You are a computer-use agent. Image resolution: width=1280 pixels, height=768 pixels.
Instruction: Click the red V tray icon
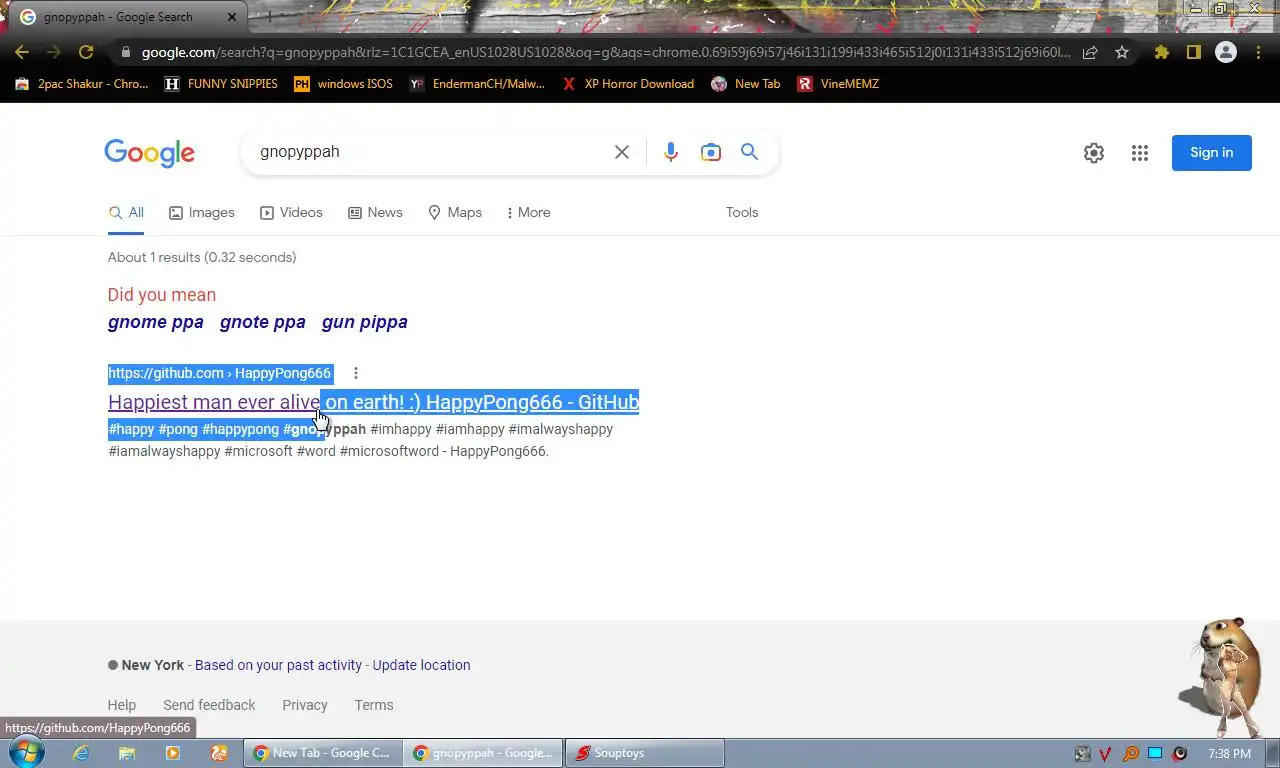click(x=1105, y=754)
